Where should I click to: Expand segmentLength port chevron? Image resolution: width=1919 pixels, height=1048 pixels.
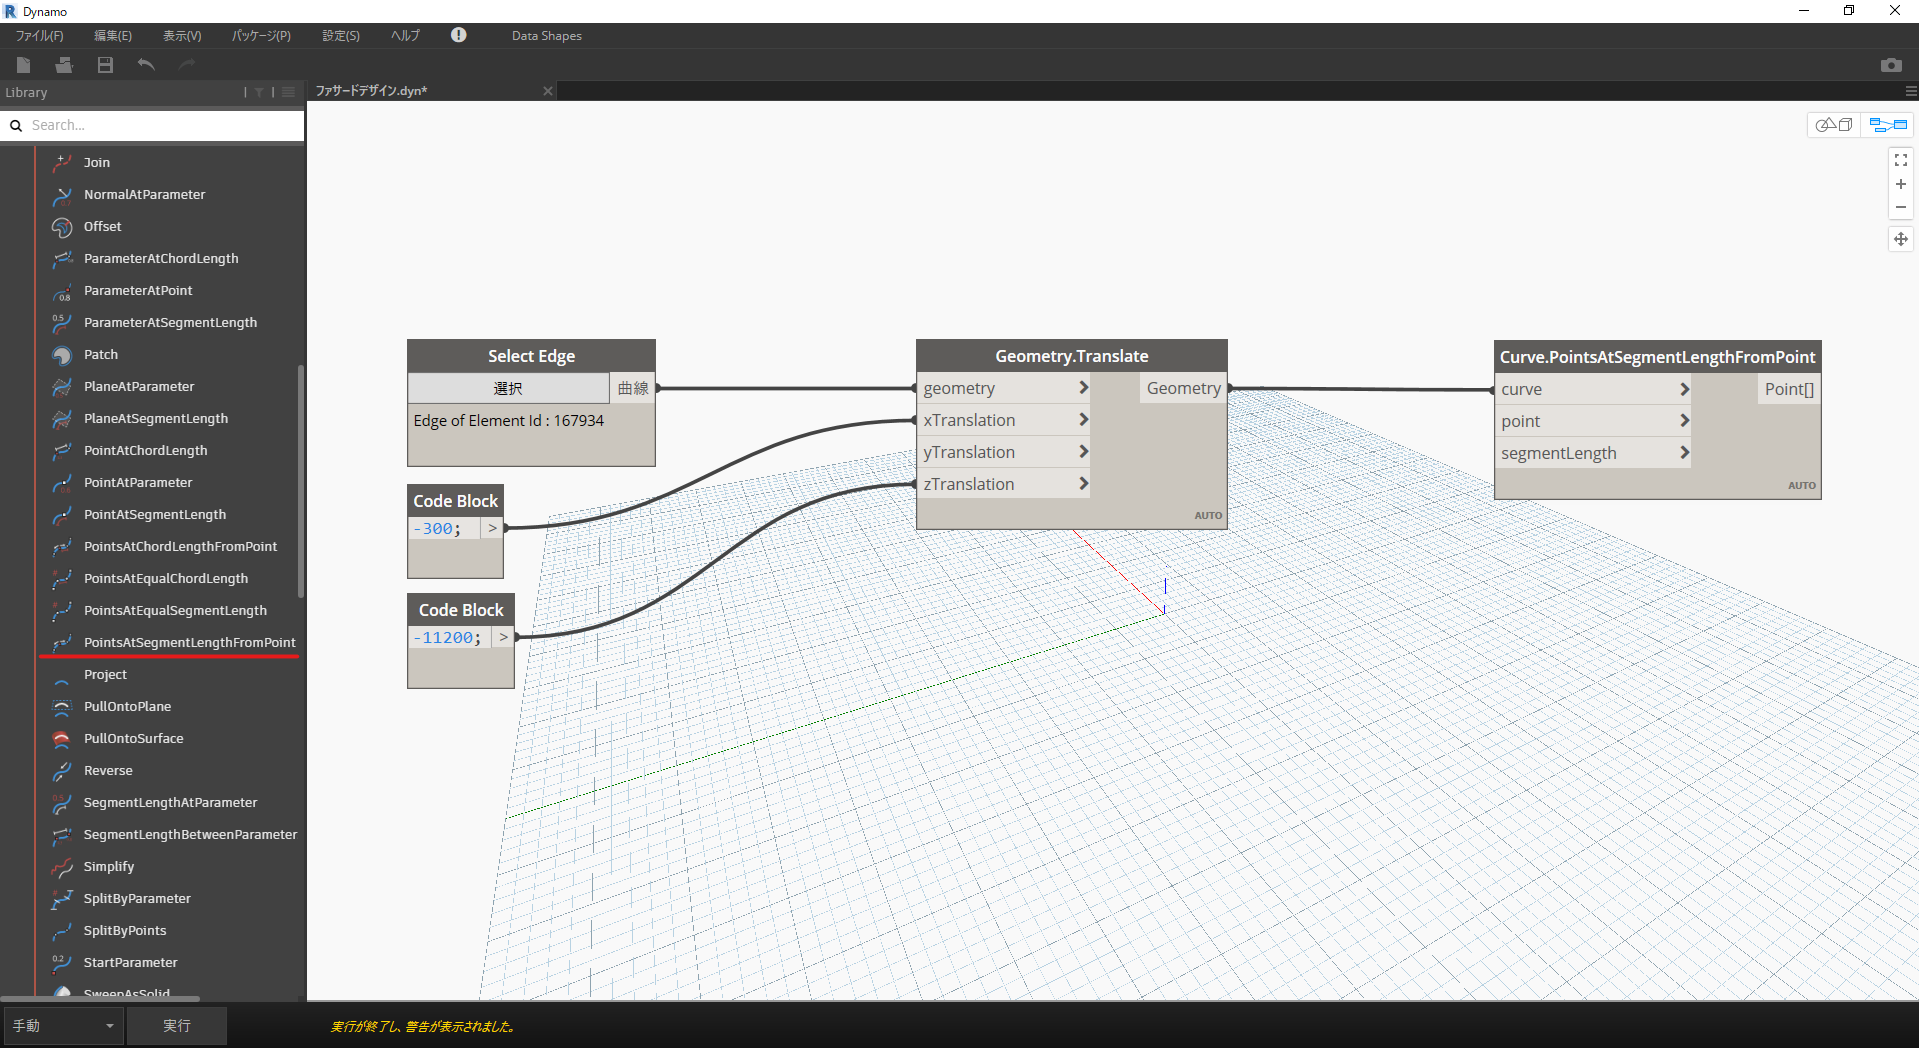(1684, 453)
